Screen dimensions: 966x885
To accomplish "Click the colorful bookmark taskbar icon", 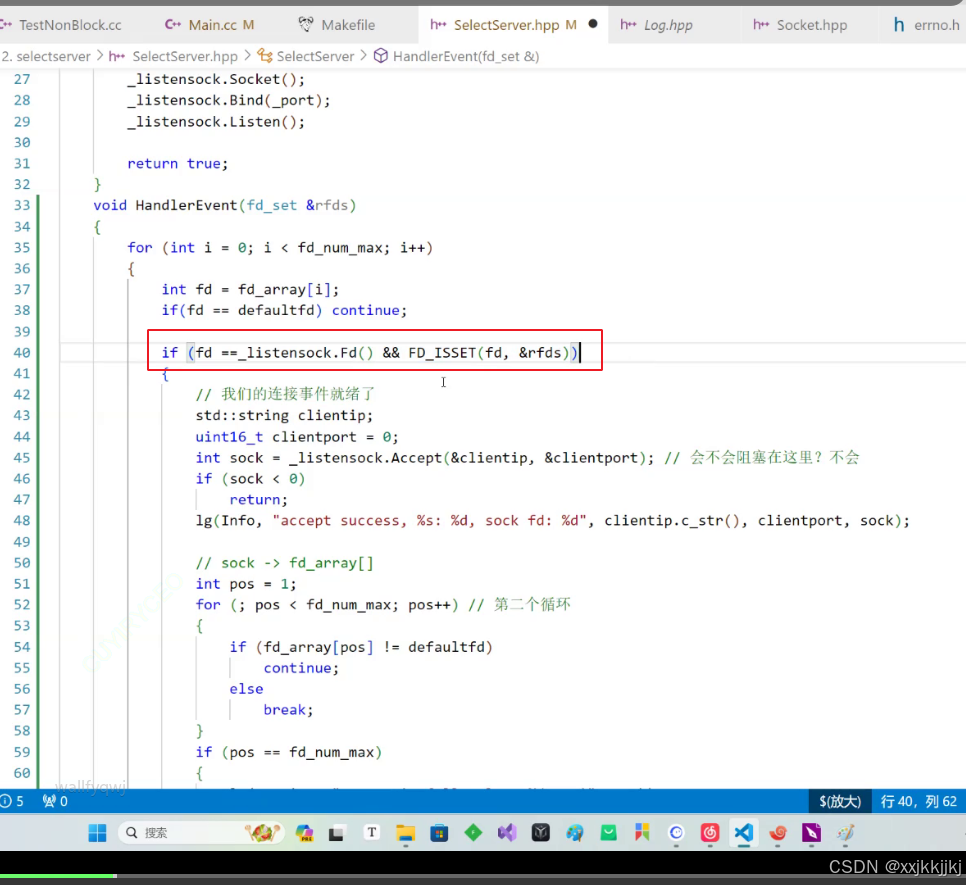I will point(642,833).
